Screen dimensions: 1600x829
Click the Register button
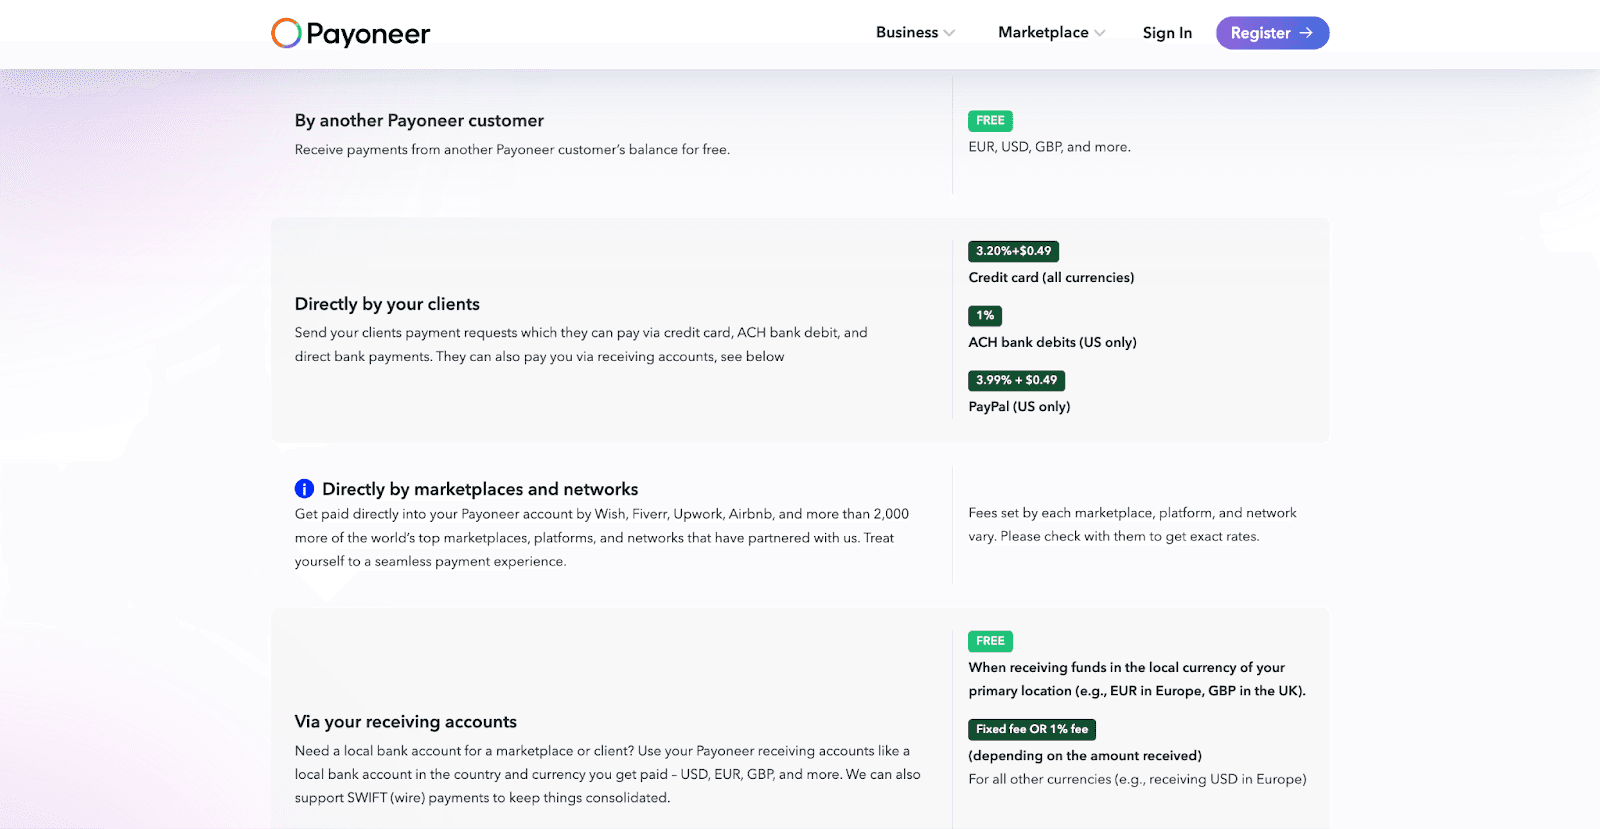(x=1272, y=33)
